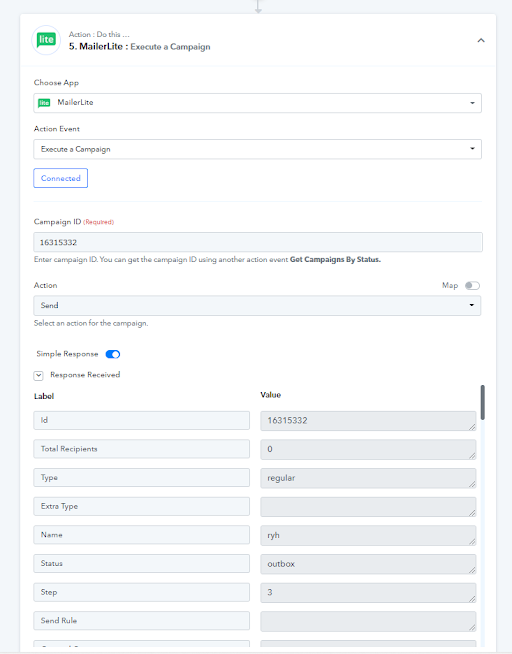
Task: Click the resize grip on Type value box
Action: click(x=472, y=484)
